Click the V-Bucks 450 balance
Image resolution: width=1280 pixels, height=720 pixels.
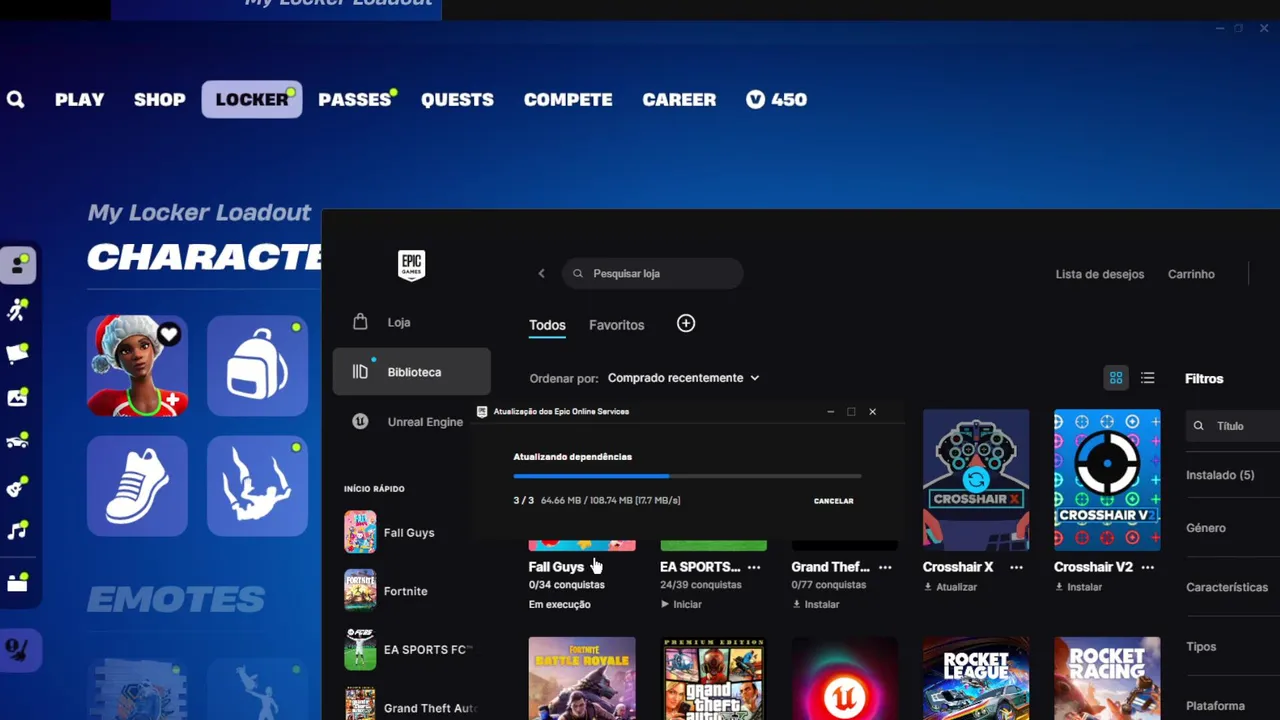click(776, 99)
